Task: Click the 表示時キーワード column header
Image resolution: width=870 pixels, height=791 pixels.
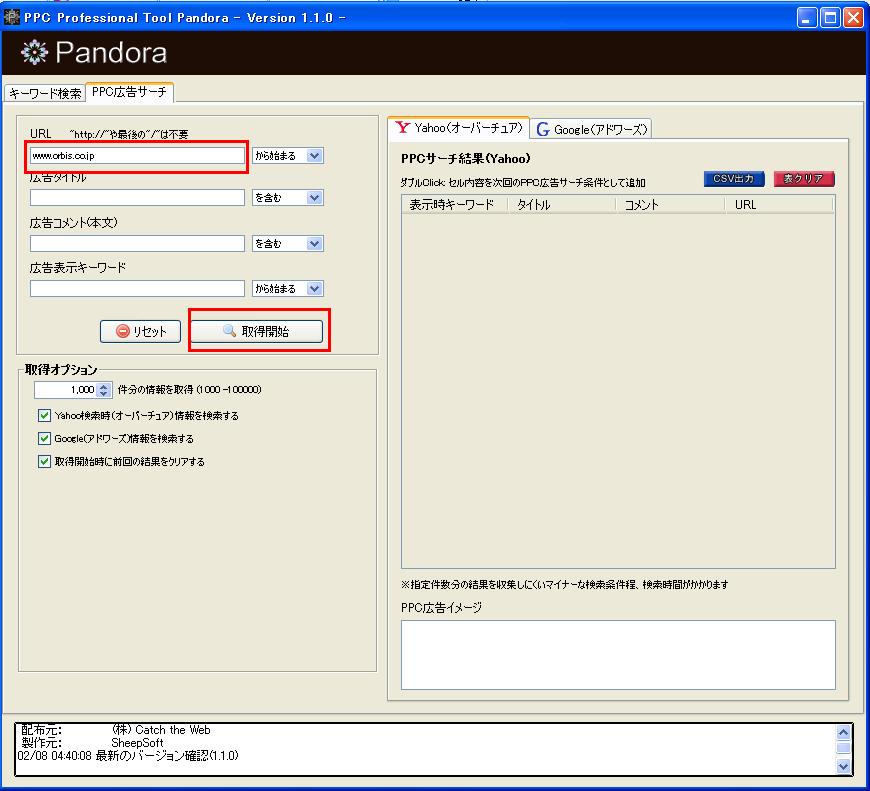Action: [454, 205]
